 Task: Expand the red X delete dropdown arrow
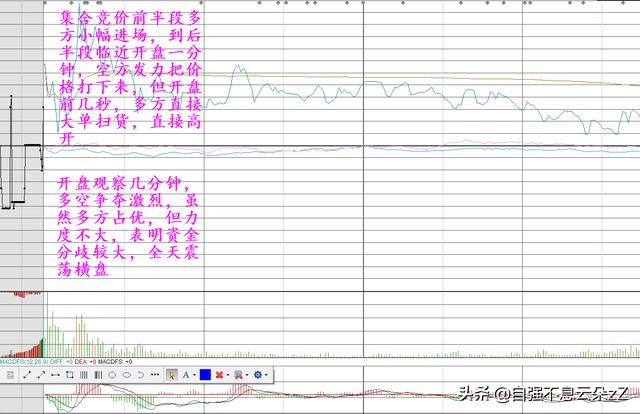click(x=227, y=376)
